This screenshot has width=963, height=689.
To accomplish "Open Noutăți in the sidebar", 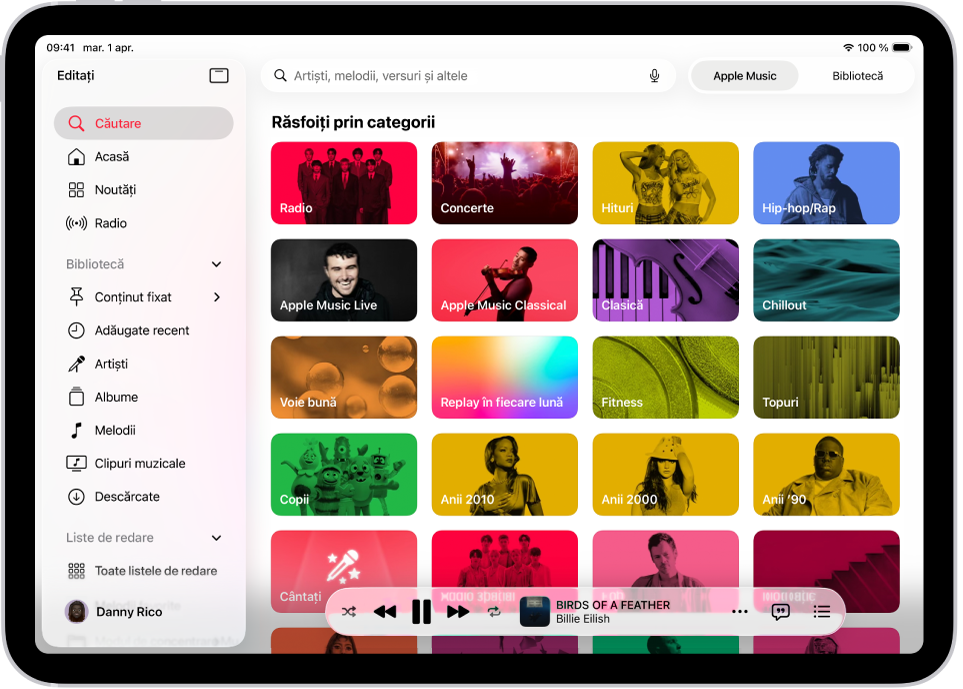I will [144, 190].
